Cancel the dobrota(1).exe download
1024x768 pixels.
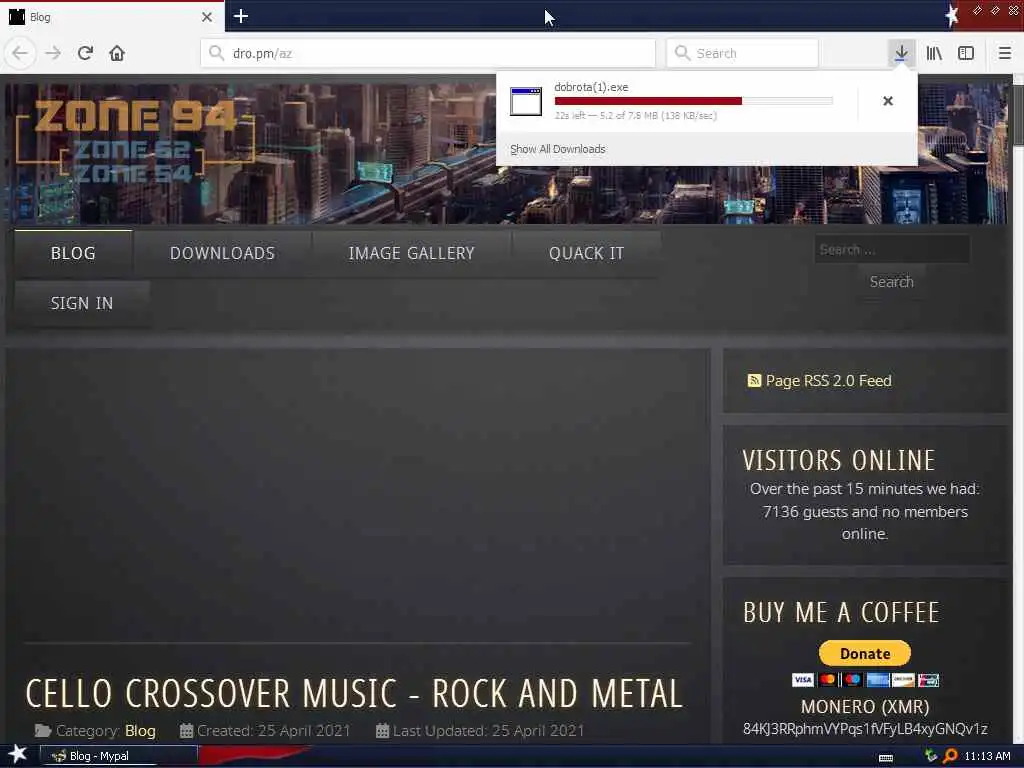(x=888, y=101)
